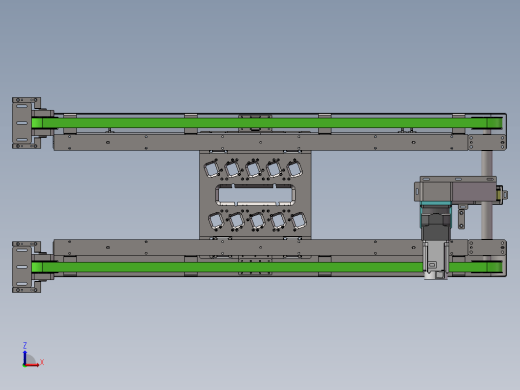
Task: Select the center pallet plate with pockets
Action: (255, 195)
